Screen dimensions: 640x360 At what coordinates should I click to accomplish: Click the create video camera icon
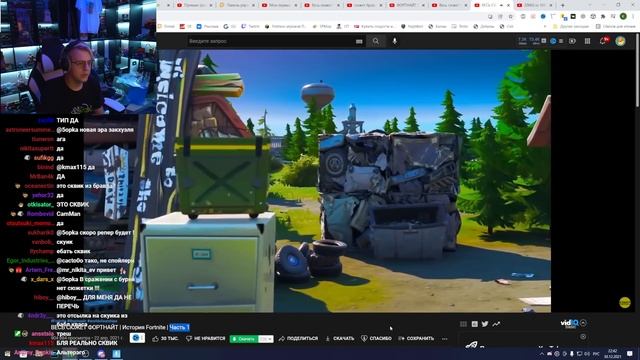[572, 41]
